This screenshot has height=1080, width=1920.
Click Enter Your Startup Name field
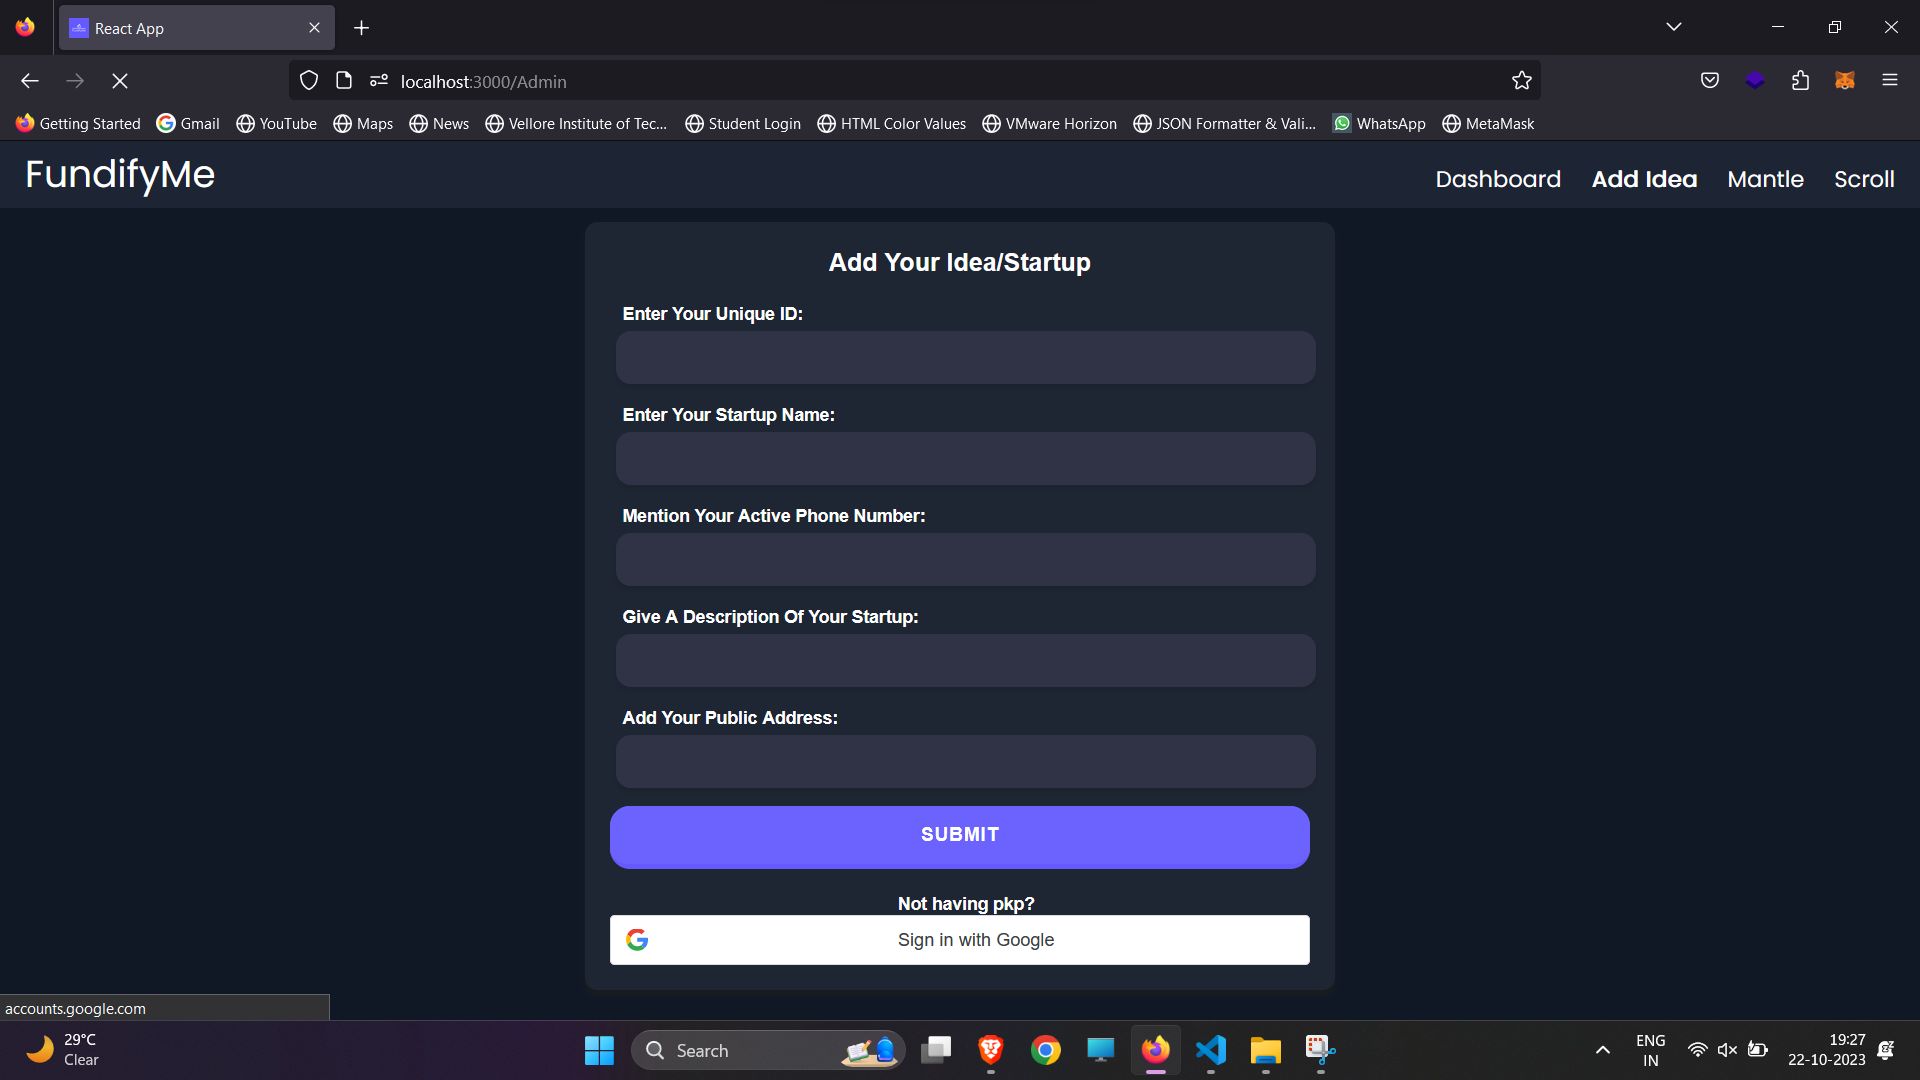point(961,459)
